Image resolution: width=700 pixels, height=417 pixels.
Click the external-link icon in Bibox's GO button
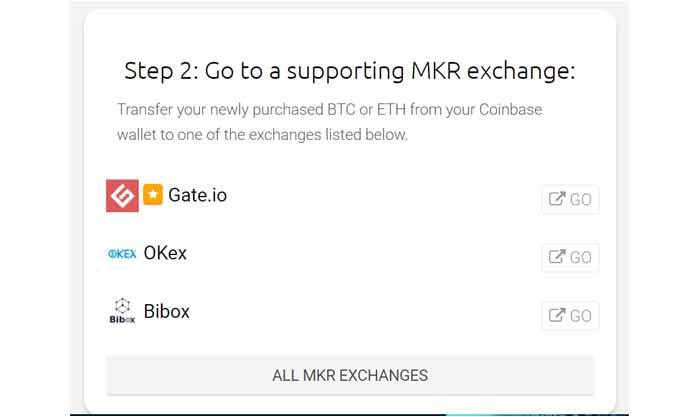coord(557,315)
